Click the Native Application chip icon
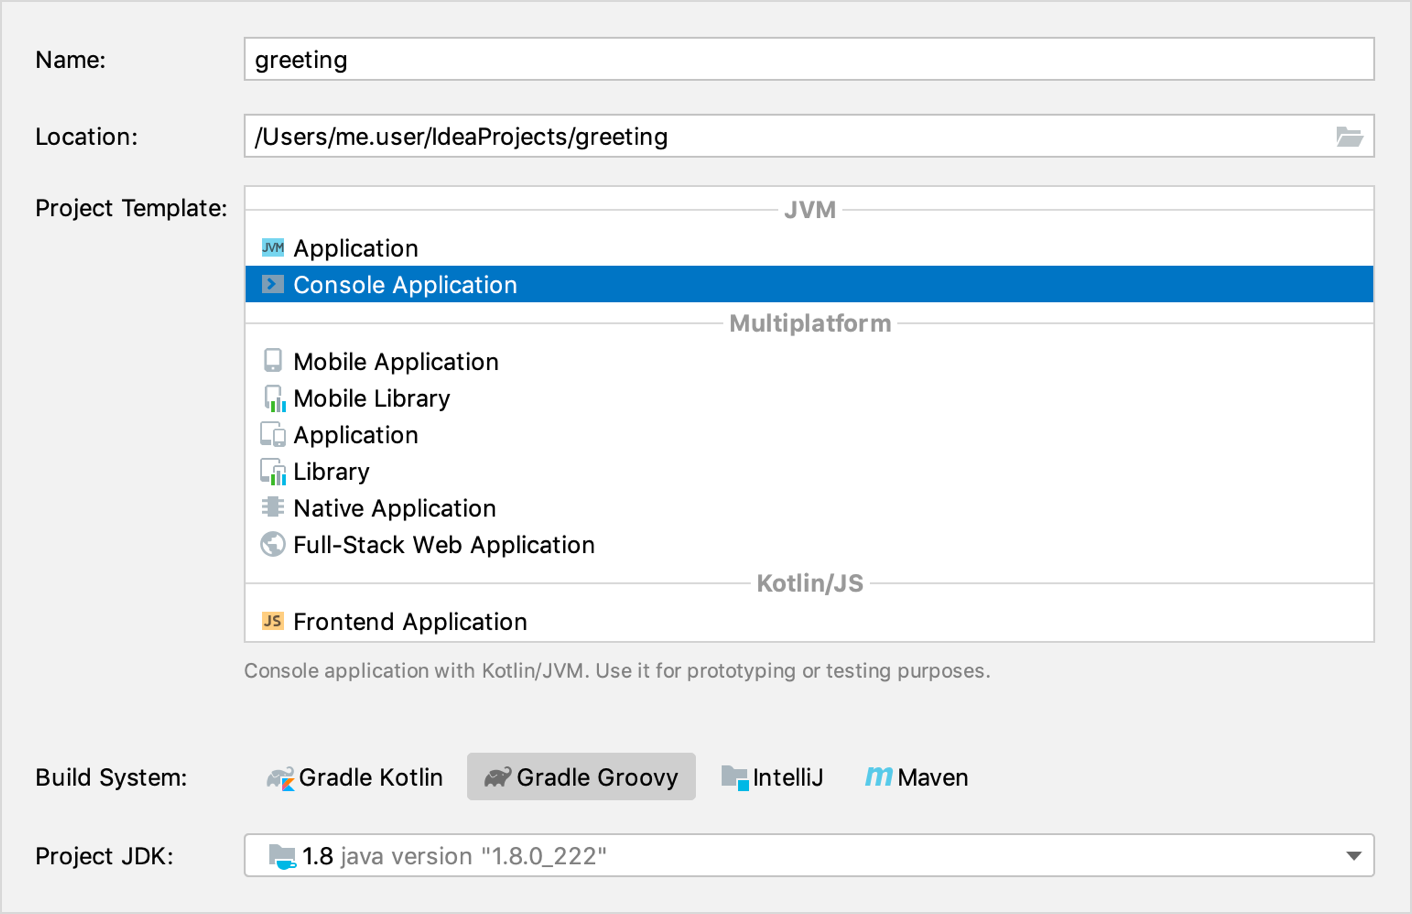This screenshot has width=1412, height=914. coord(273,507)
